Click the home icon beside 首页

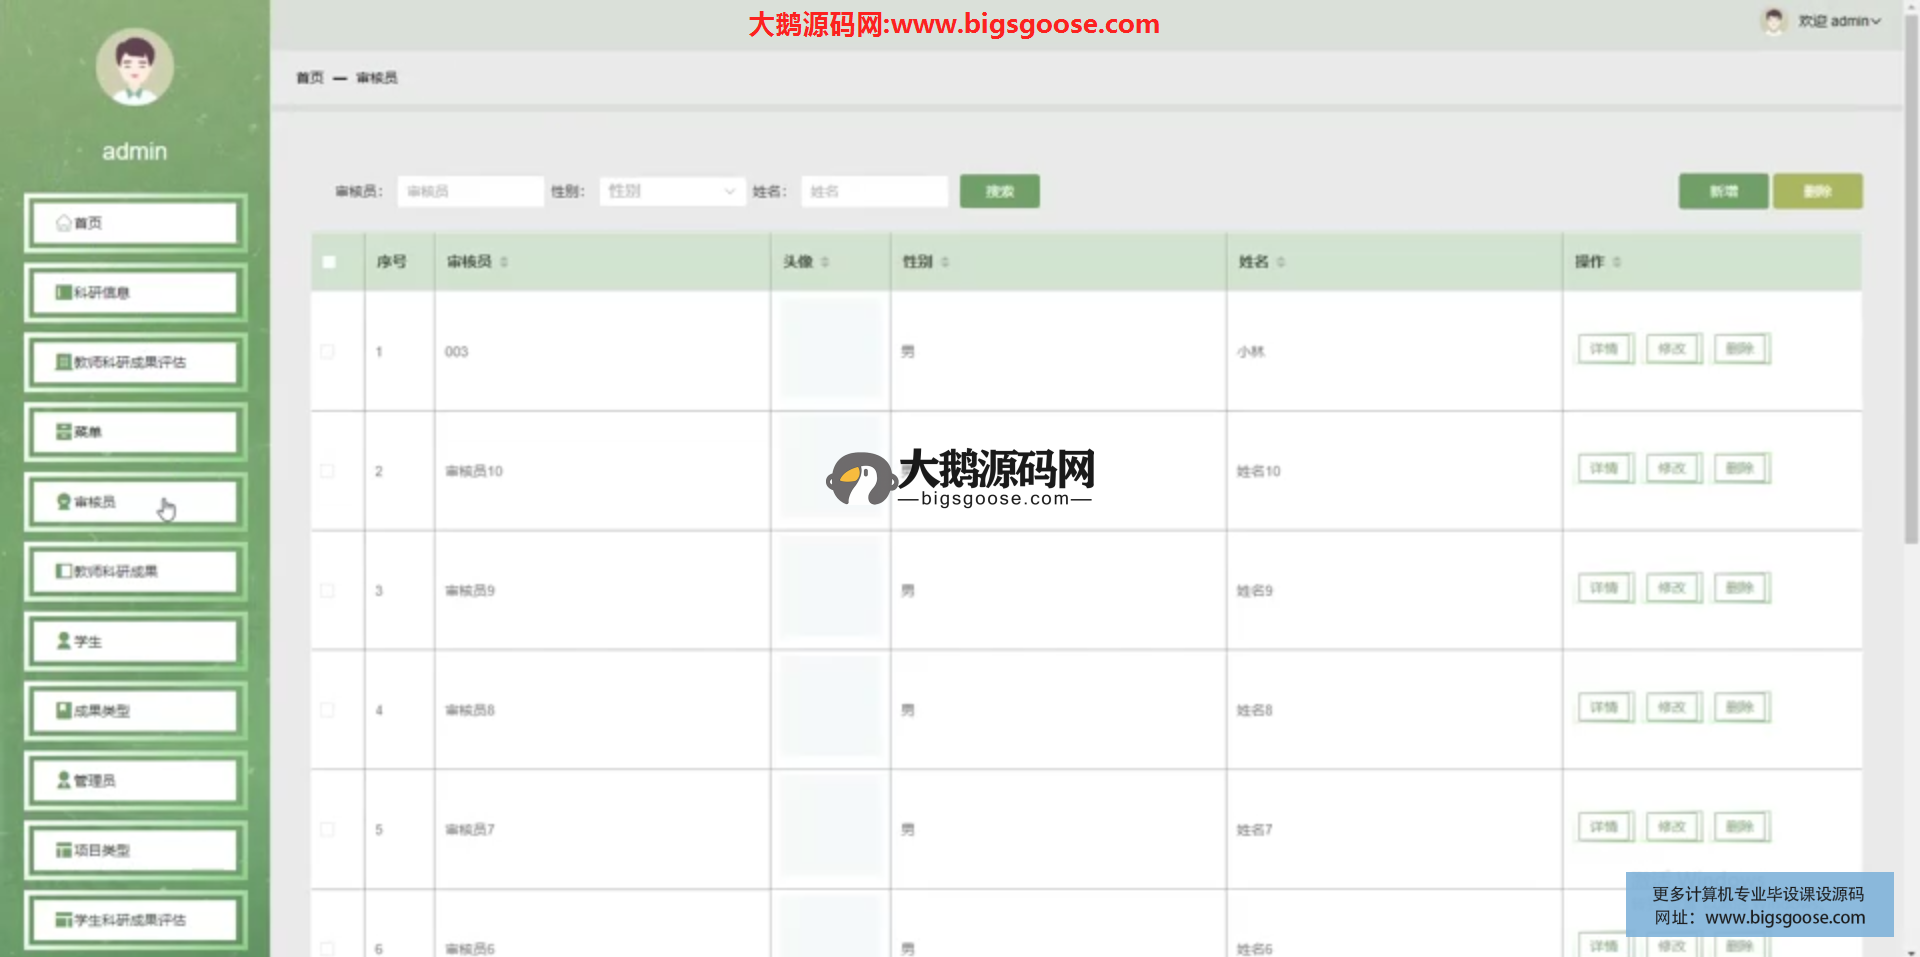pos(64,223)
